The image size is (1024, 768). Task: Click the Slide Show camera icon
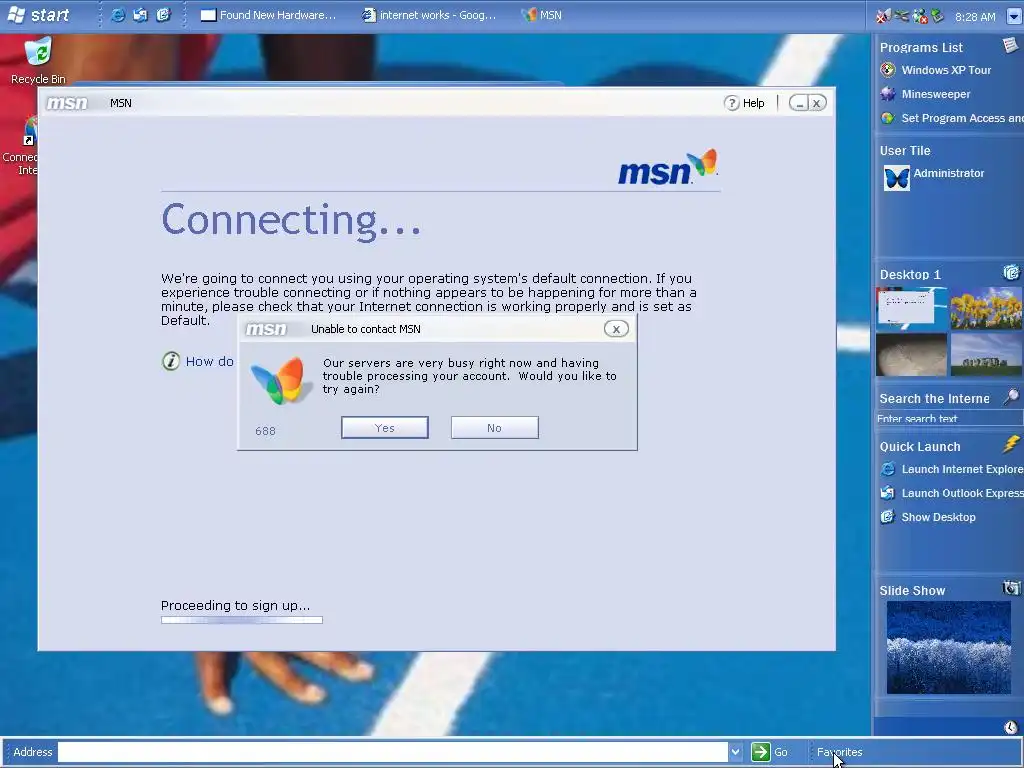(x=1011, y=588)
